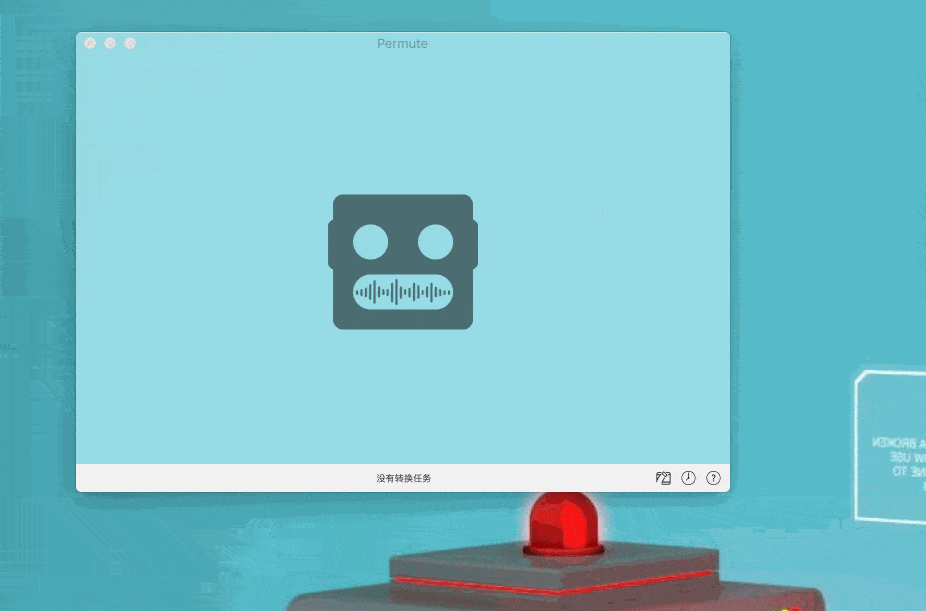Enter fullscreen with the green button
926x611 pixels.
click(129, 43)
